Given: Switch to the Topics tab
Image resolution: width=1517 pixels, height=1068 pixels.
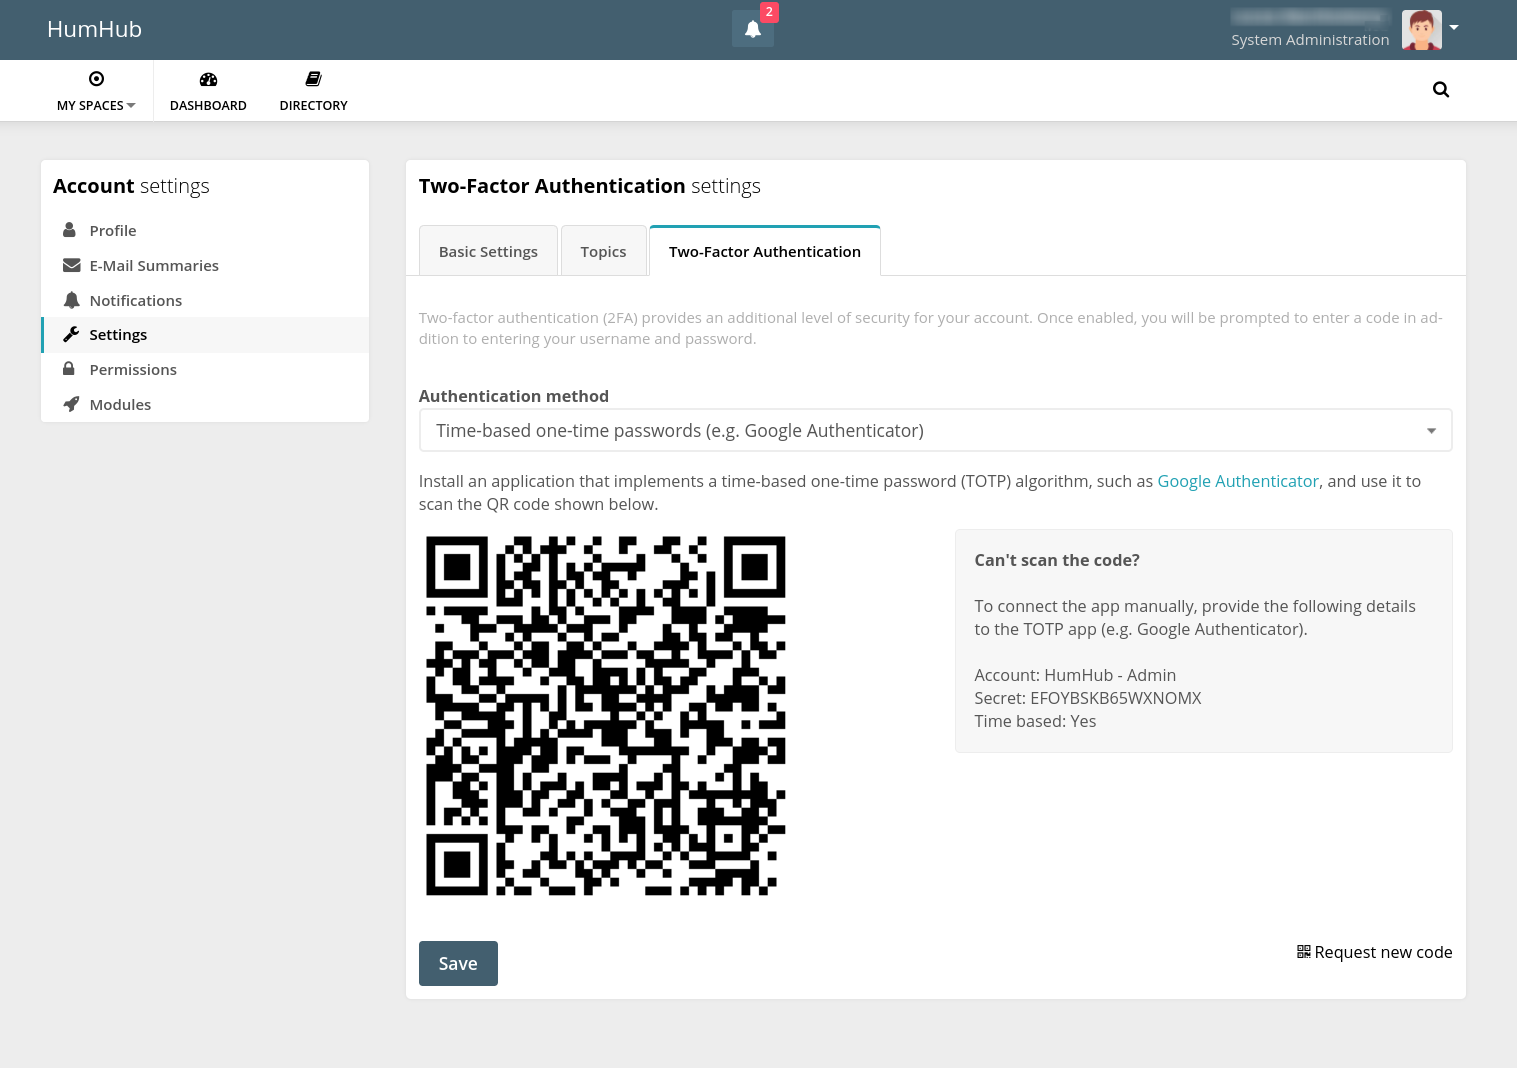Looking at the screenshot, I should (x=603, y=251).
